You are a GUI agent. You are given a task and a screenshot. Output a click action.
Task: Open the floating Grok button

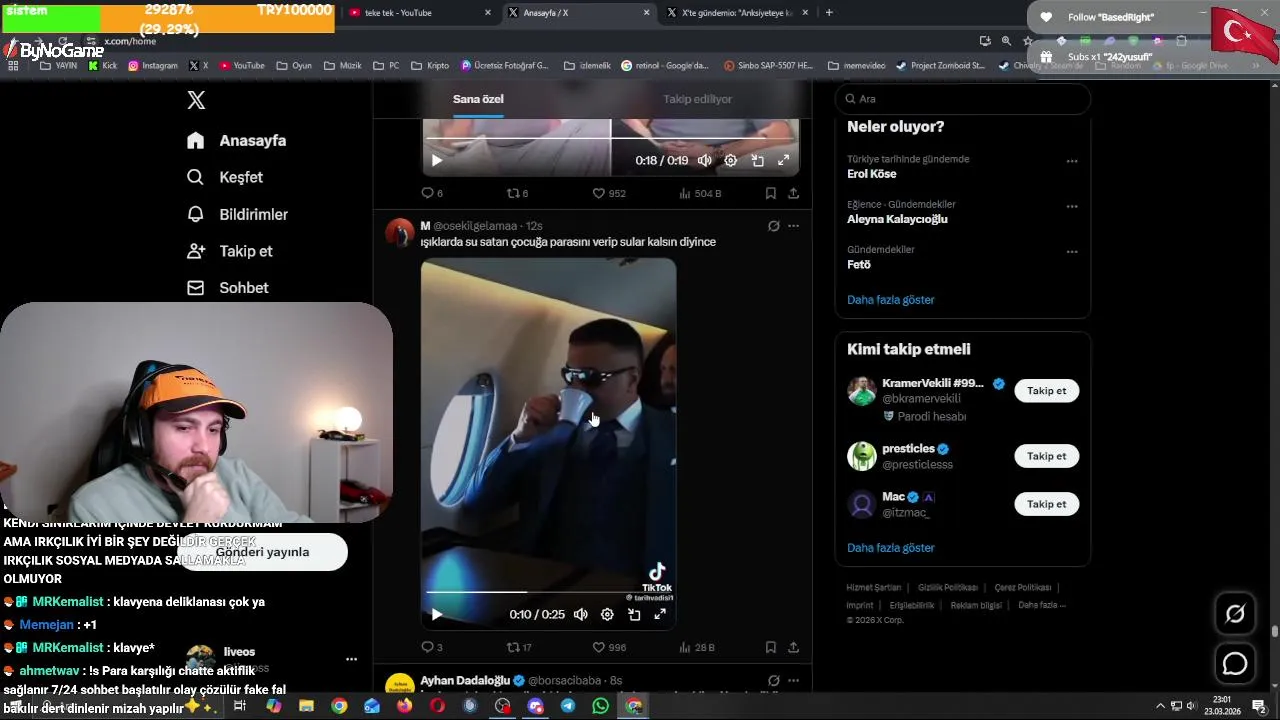[x=1235, y=614]
